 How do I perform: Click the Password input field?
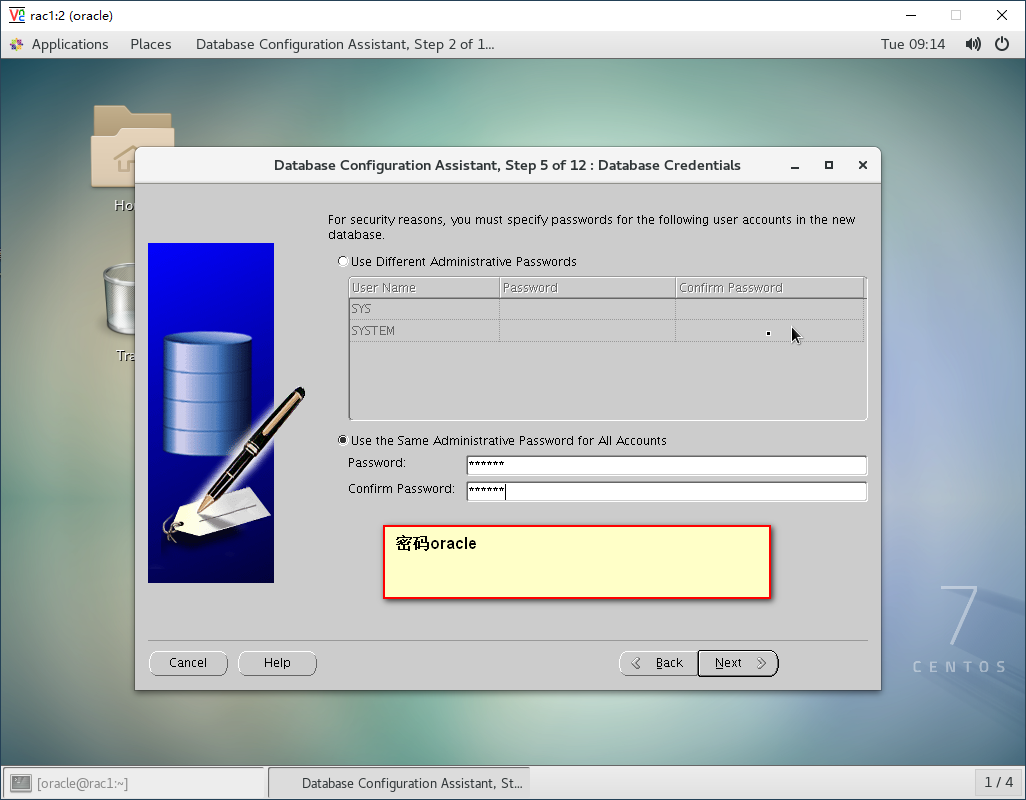pos(666,465)
